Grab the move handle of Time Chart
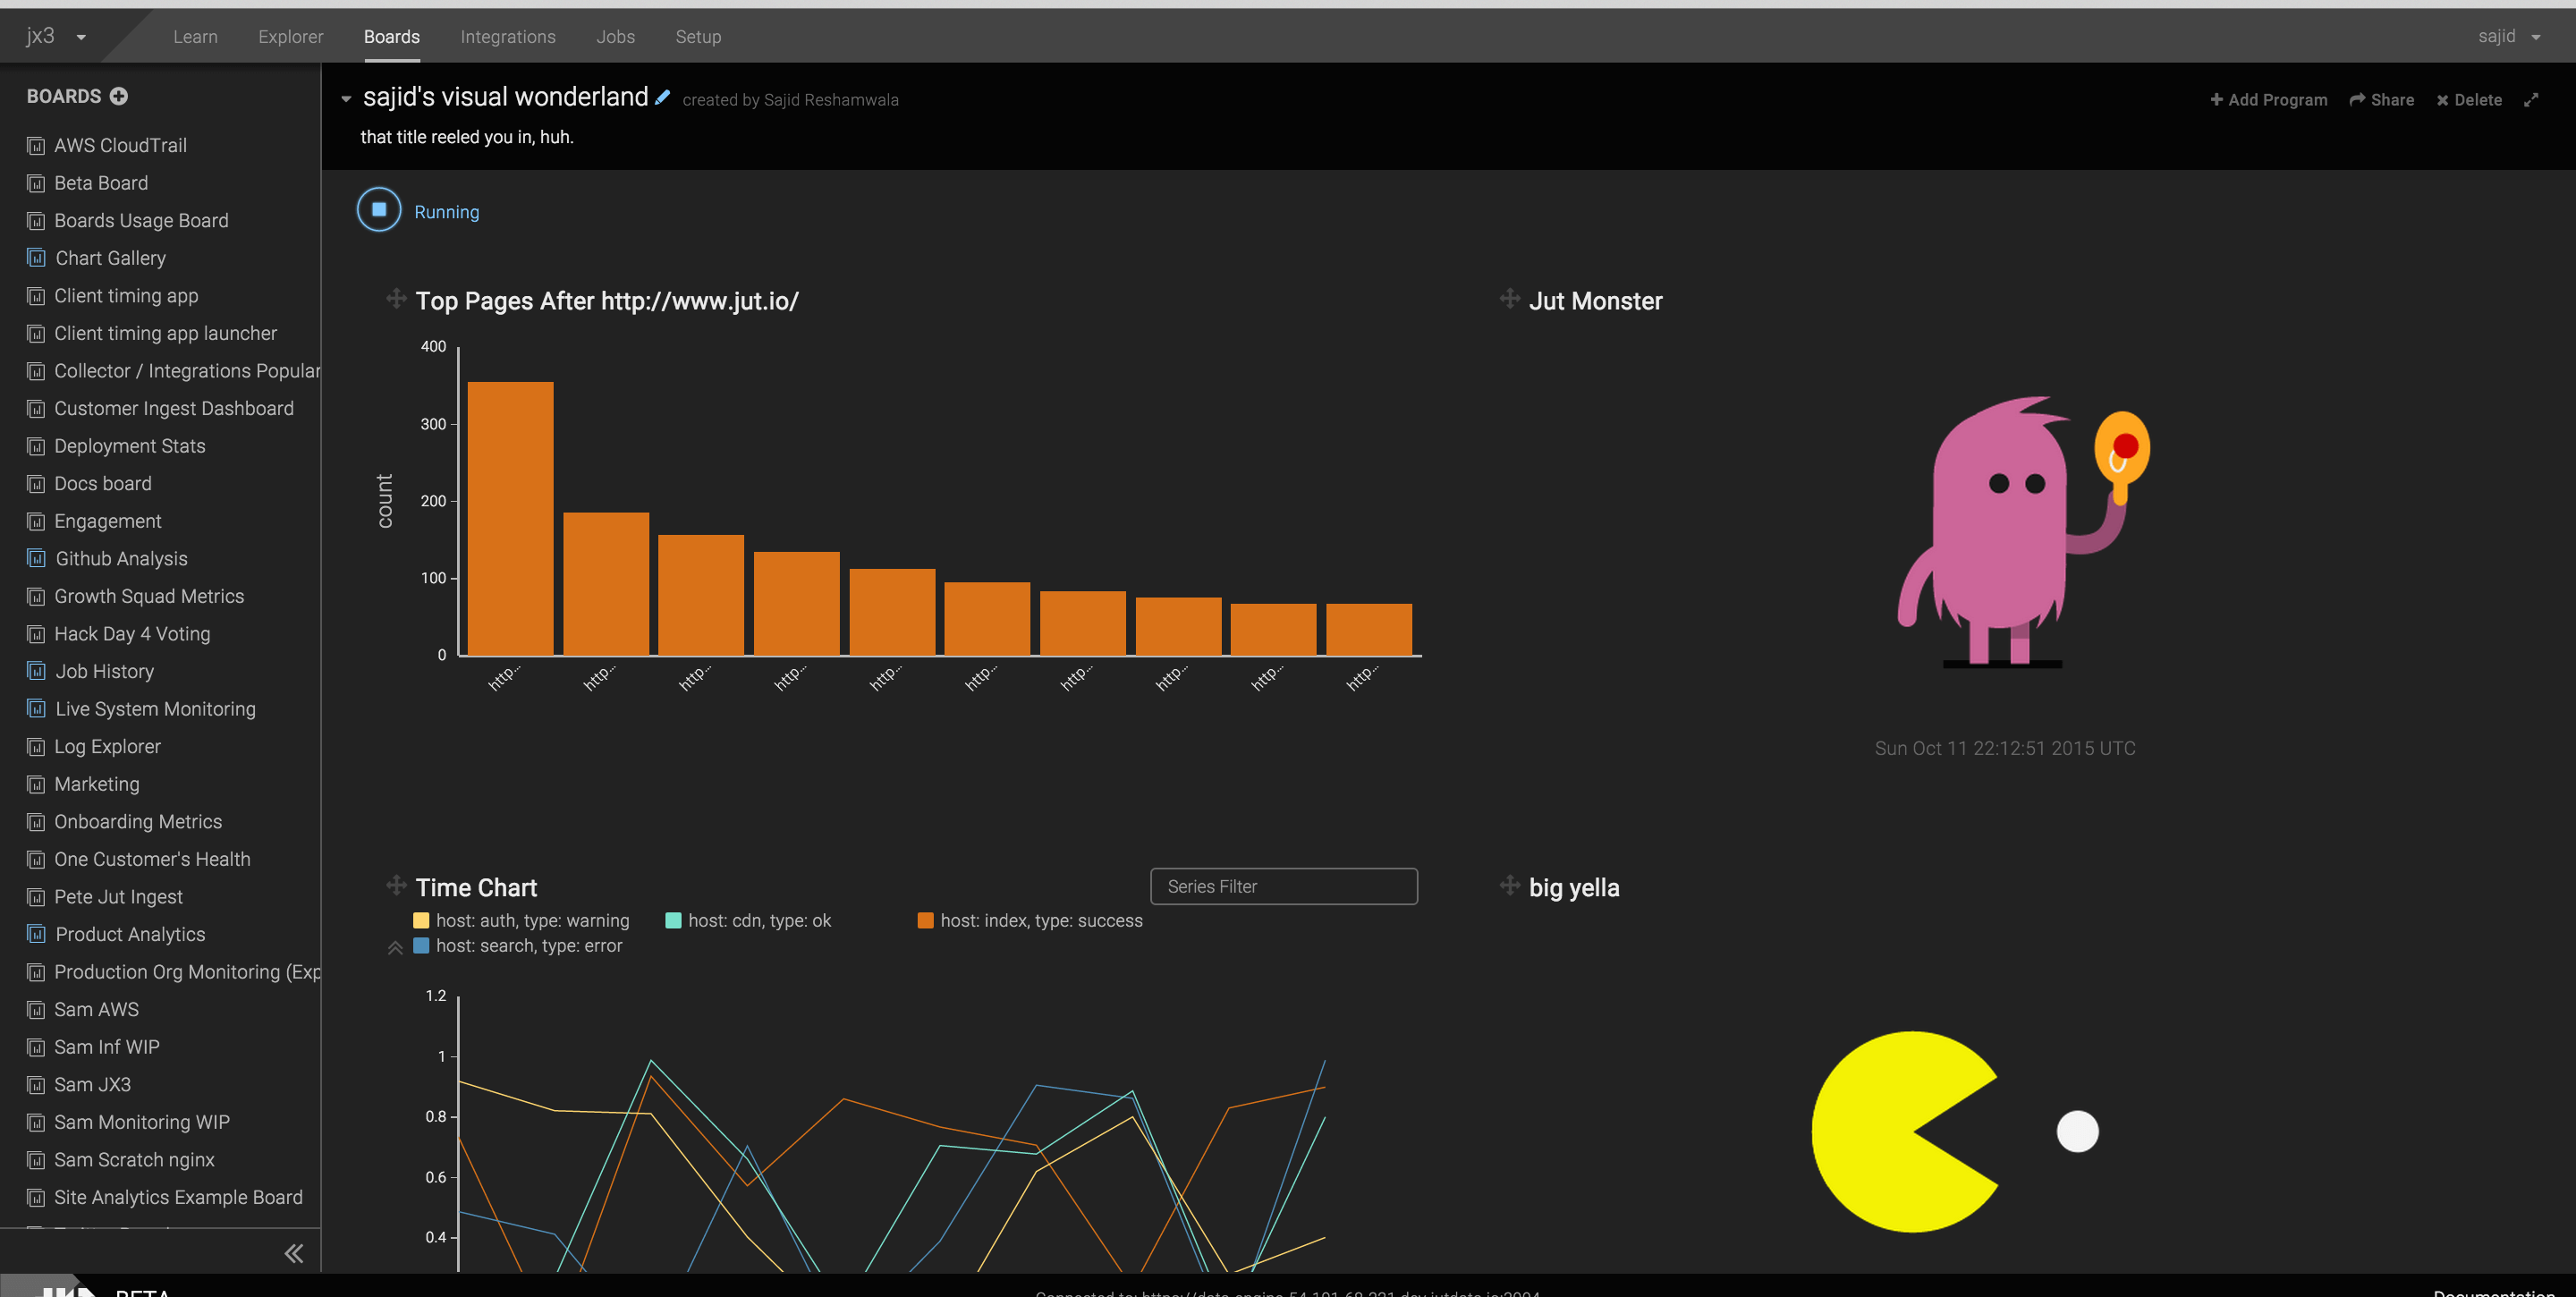The image size is (2576, 1297). (x=396, y=885)
